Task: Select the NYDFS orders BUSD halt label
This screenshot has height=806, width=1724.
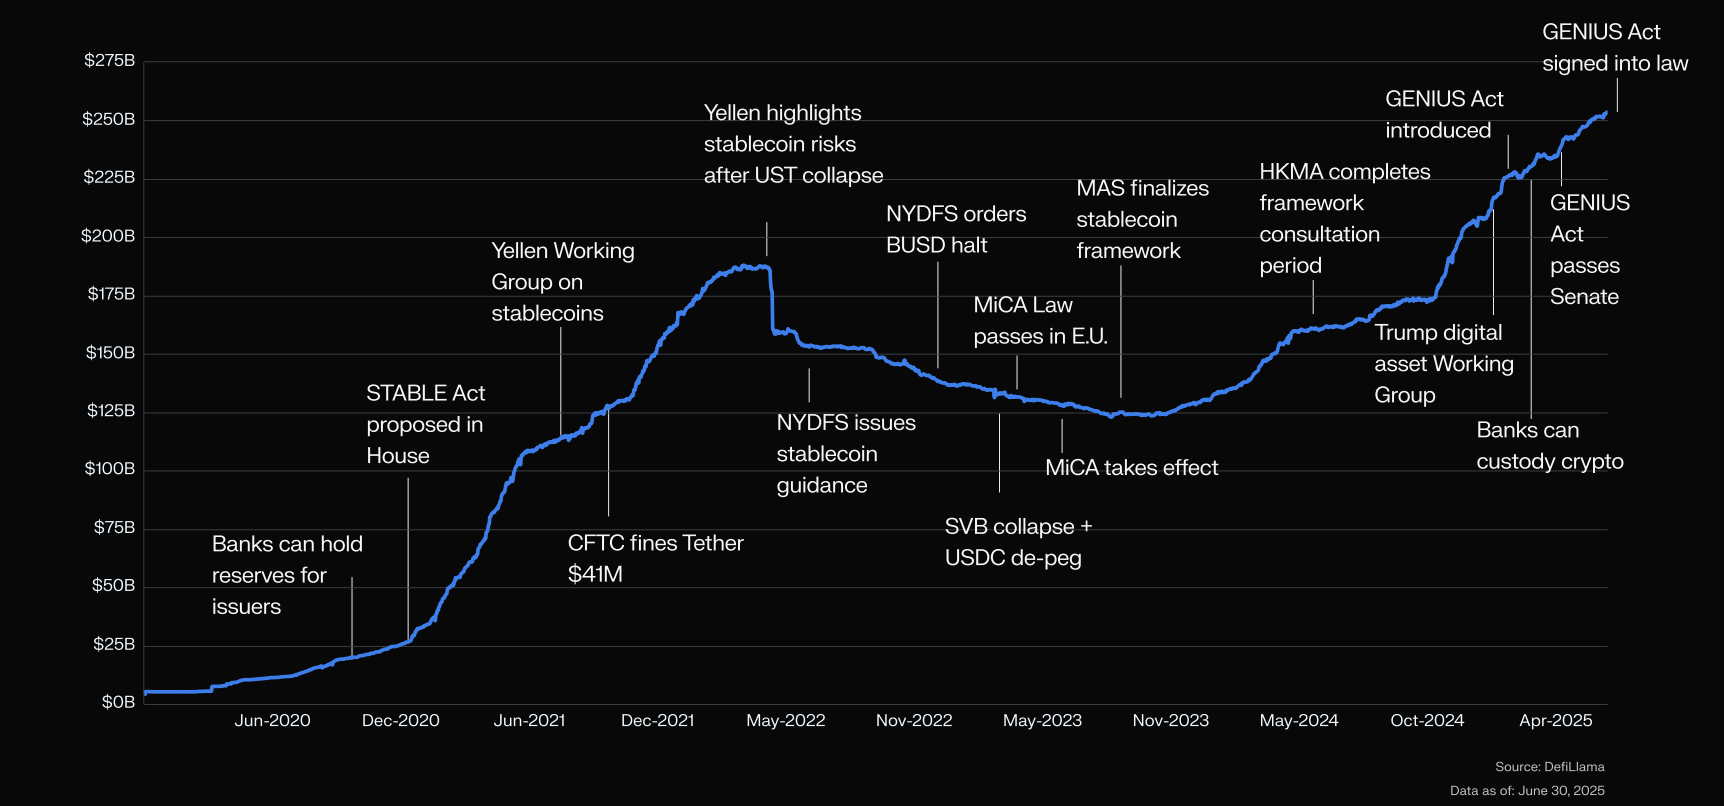Action: coord(956,229)
